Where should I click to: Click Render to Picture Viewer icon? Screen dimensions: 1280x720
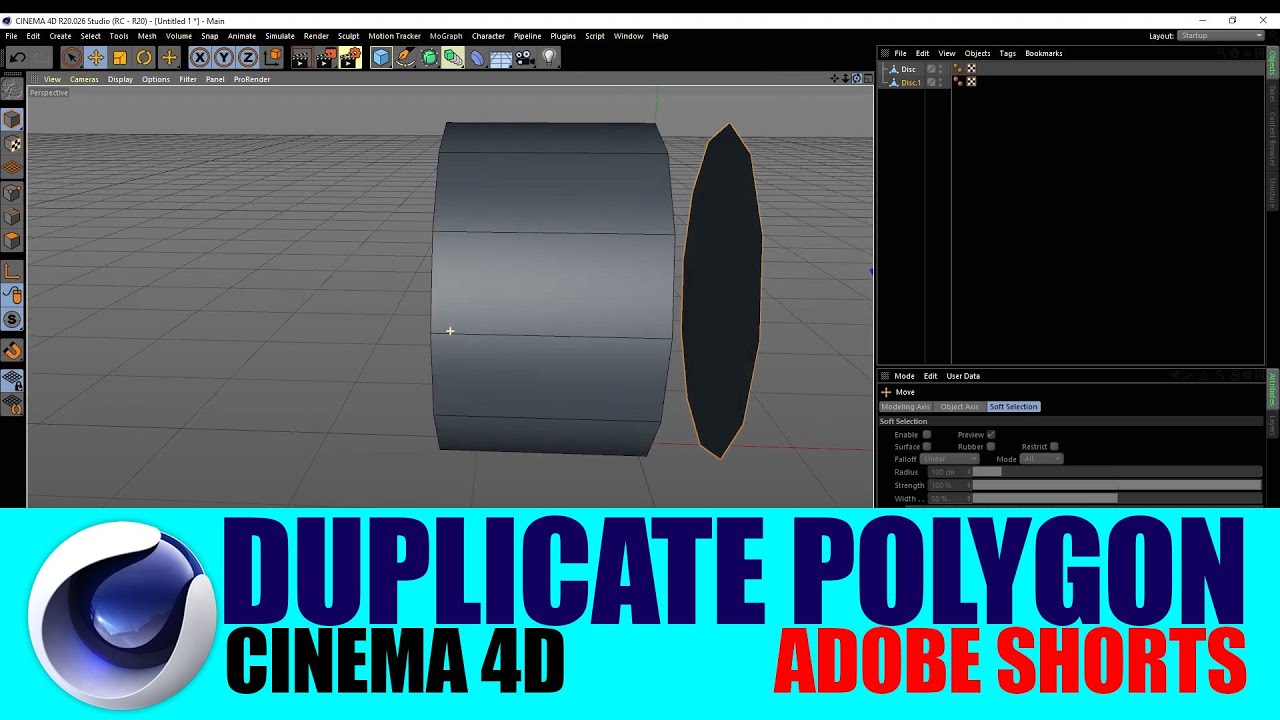(x=325, y=58)
